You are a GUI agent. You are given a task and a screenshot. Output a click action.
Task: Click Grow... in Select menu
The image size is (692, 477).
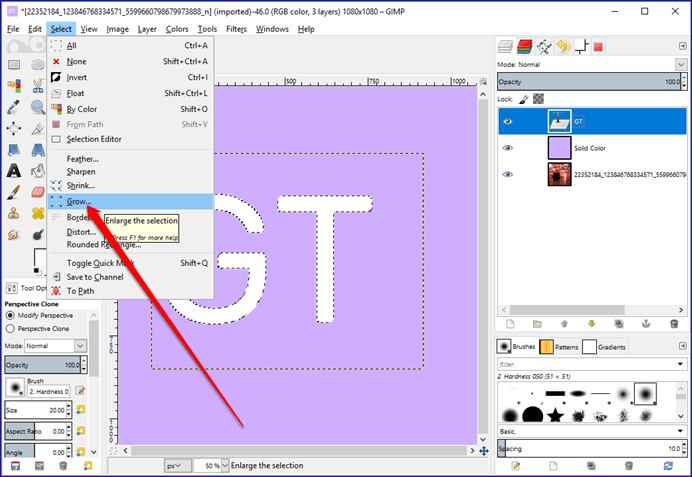coord(130,202)
